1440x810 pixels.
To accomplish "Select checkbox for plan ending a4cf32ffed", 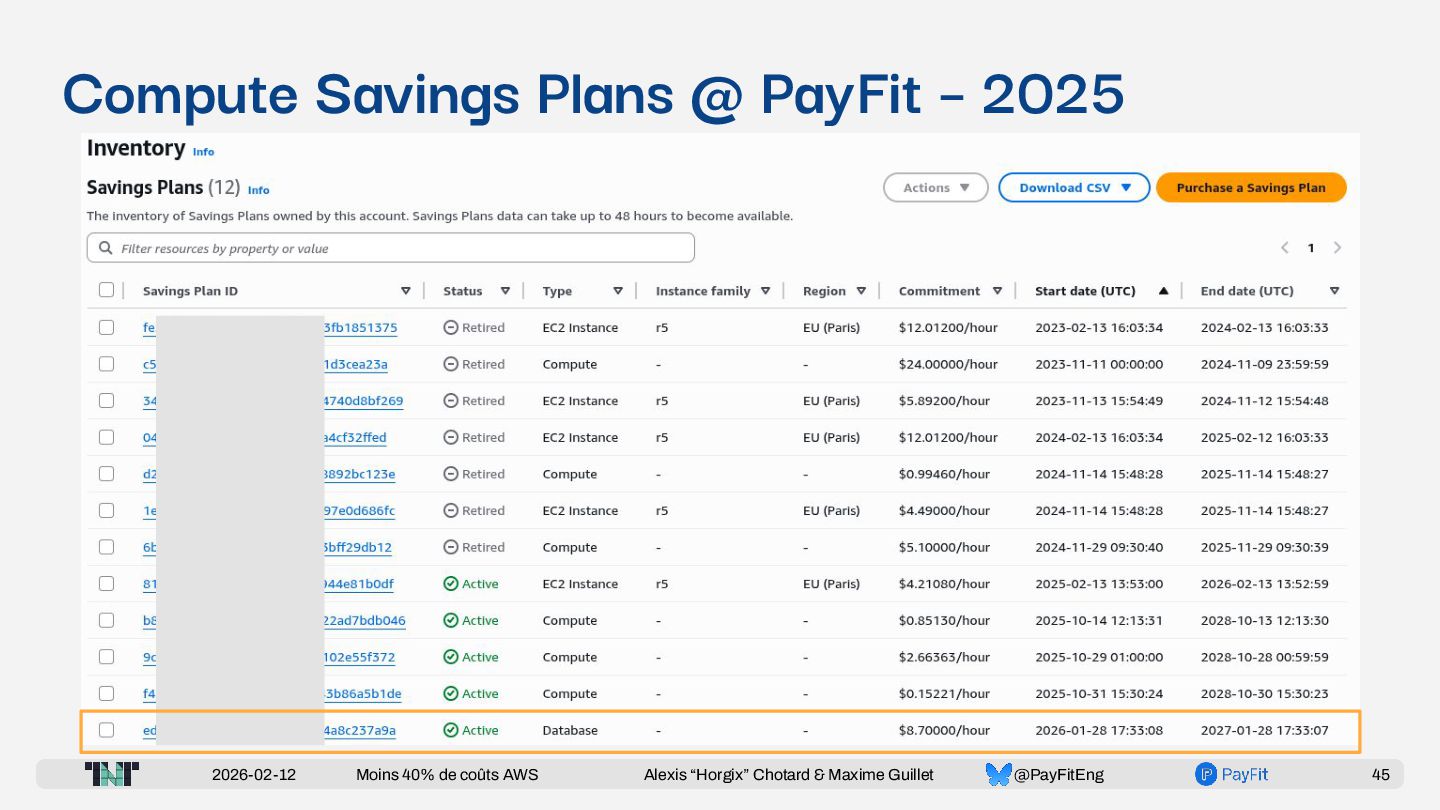I will [x=106, y=437].
